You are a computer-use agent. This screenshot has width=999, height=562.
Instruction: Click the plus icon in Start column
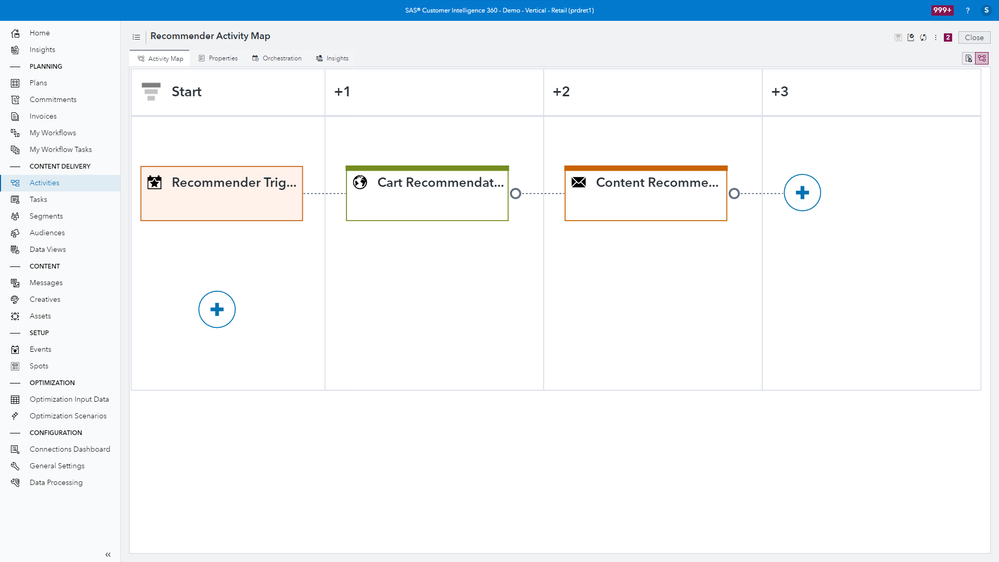(x=217, y=310)
